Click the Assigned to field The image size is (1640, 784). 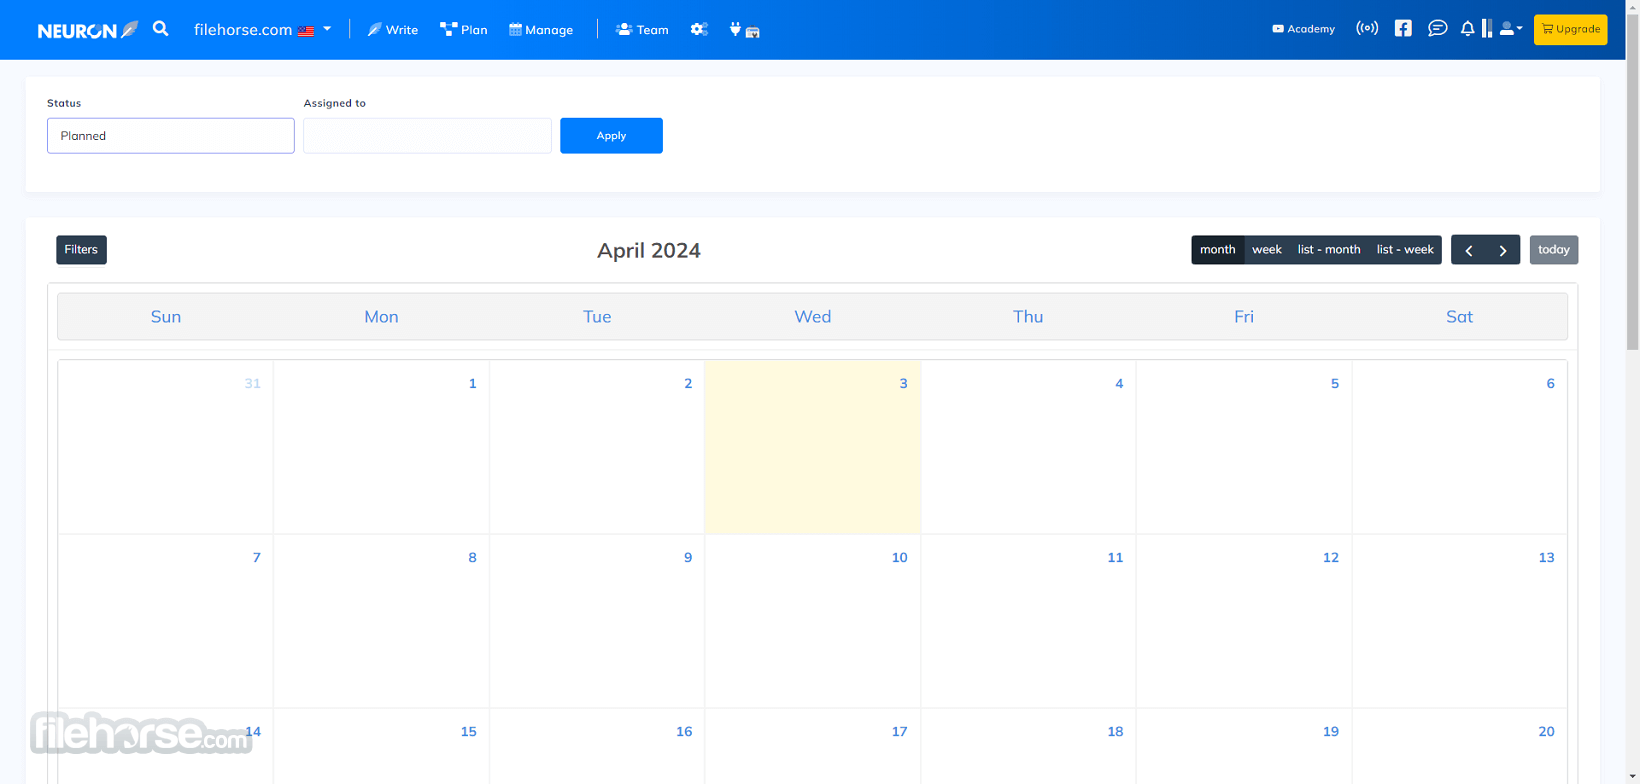(x=427, y=136)
